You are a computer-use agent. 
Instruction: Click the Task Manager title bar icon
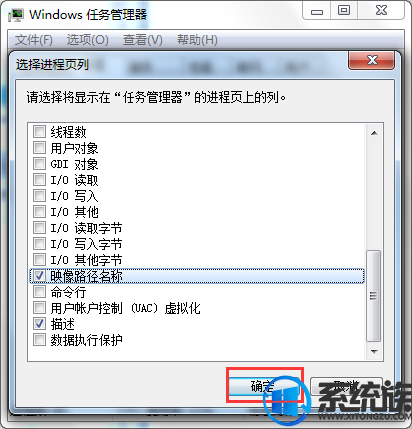tap(16, 15)
